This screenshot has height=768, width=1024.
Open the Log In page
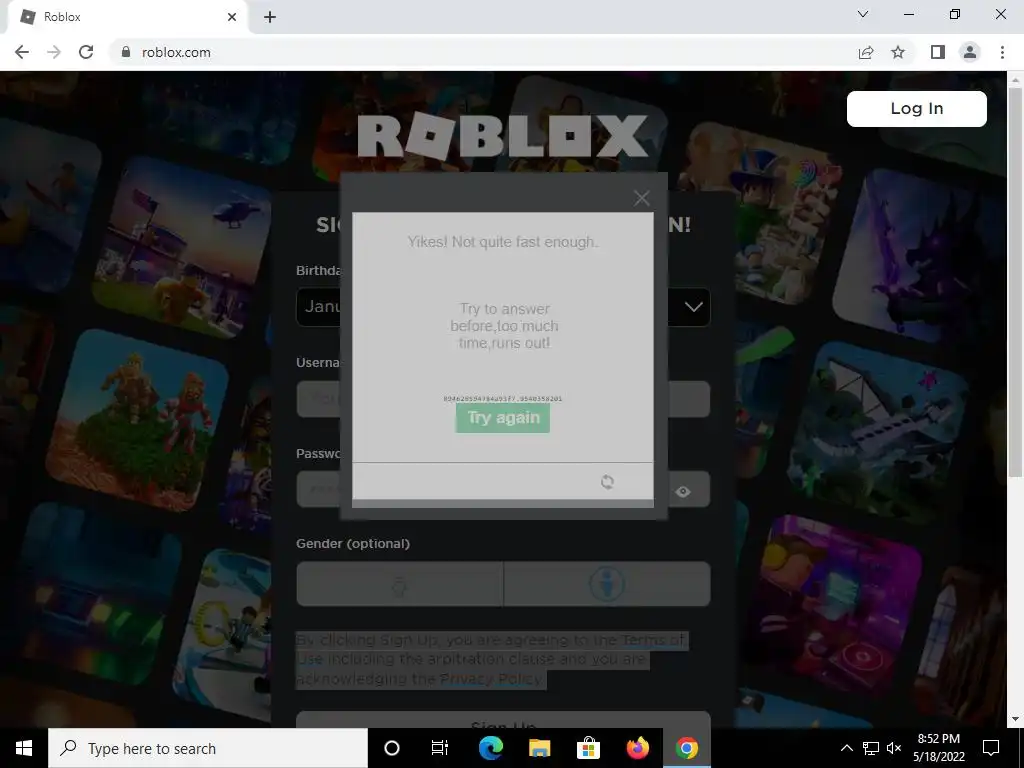pos(916,108)
